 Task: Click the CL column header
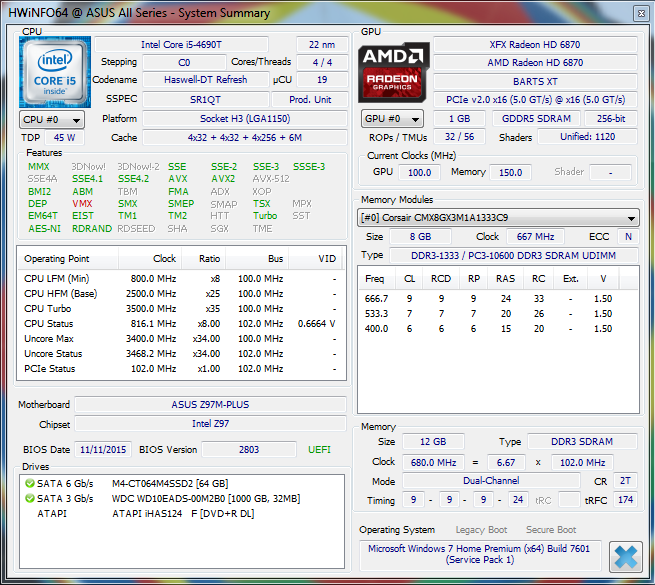409,279
